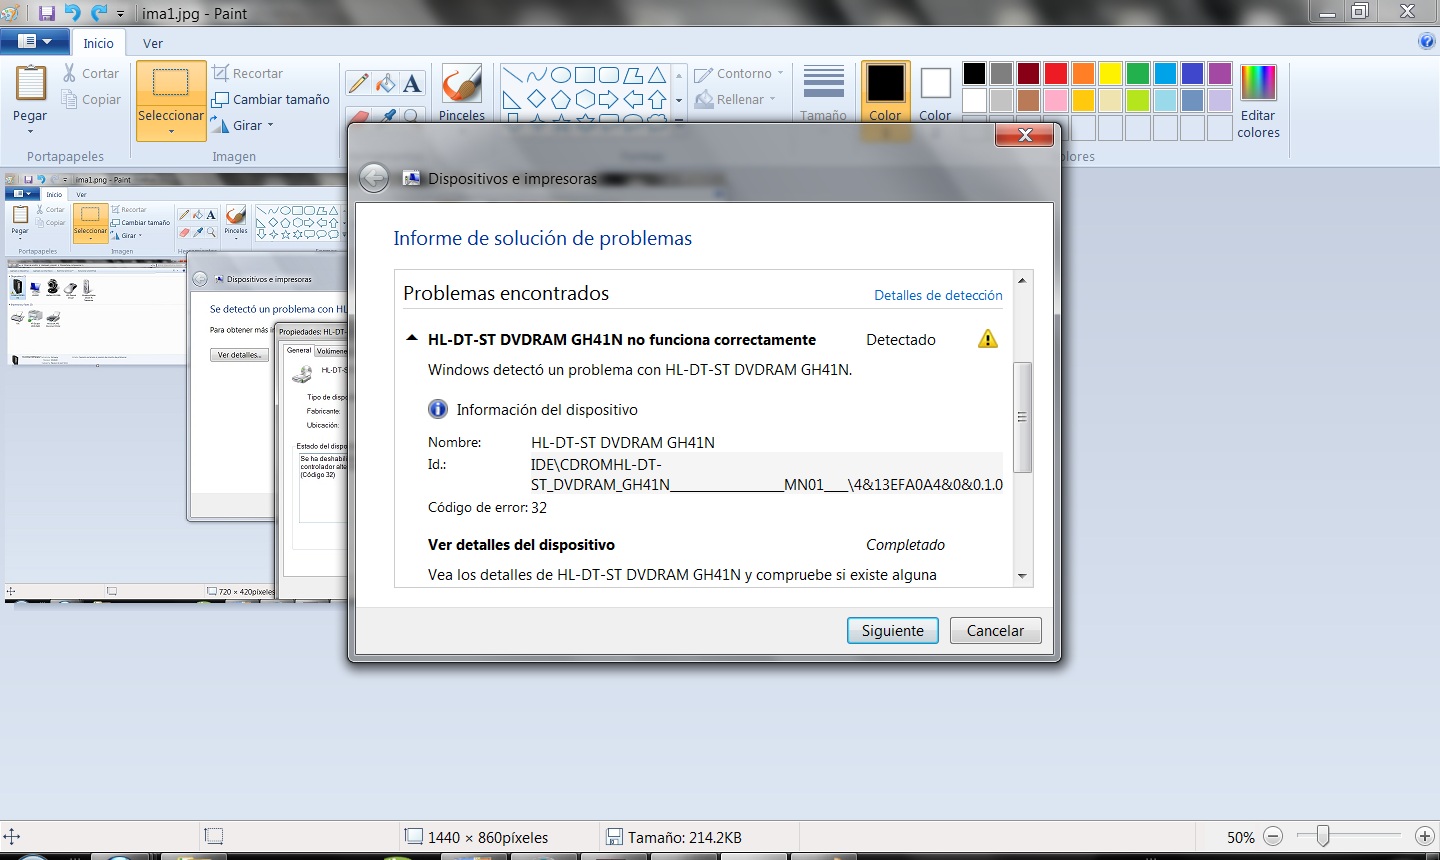Select the Text tool

click(412, 83)
